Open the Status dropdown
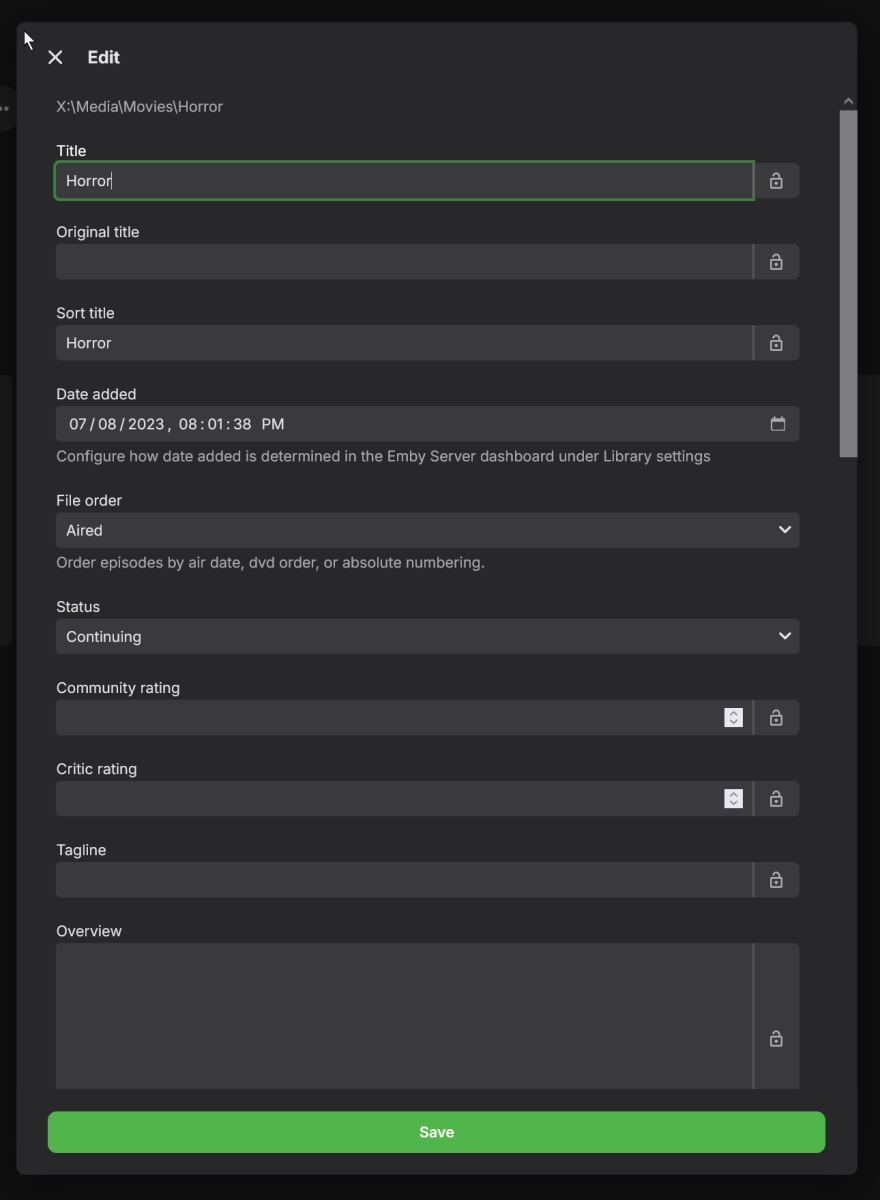Screen dimensions: 880x1200 pyautogui.click(x=427, y=636)
